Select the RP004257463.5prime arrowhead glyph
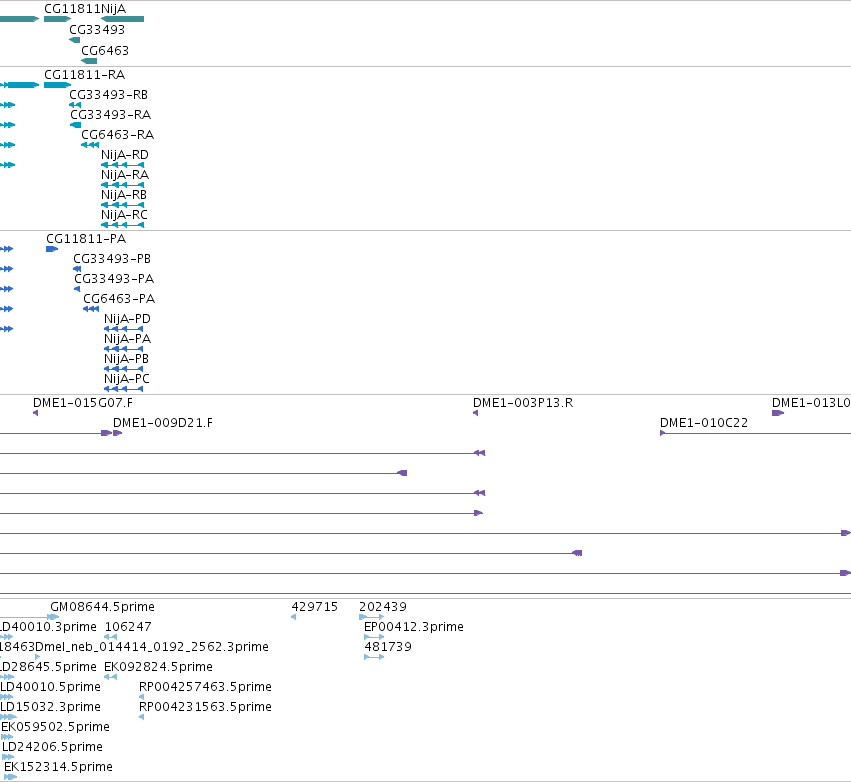Image resolution: width=851 pixels, height=782 pixels. point(142,697)
